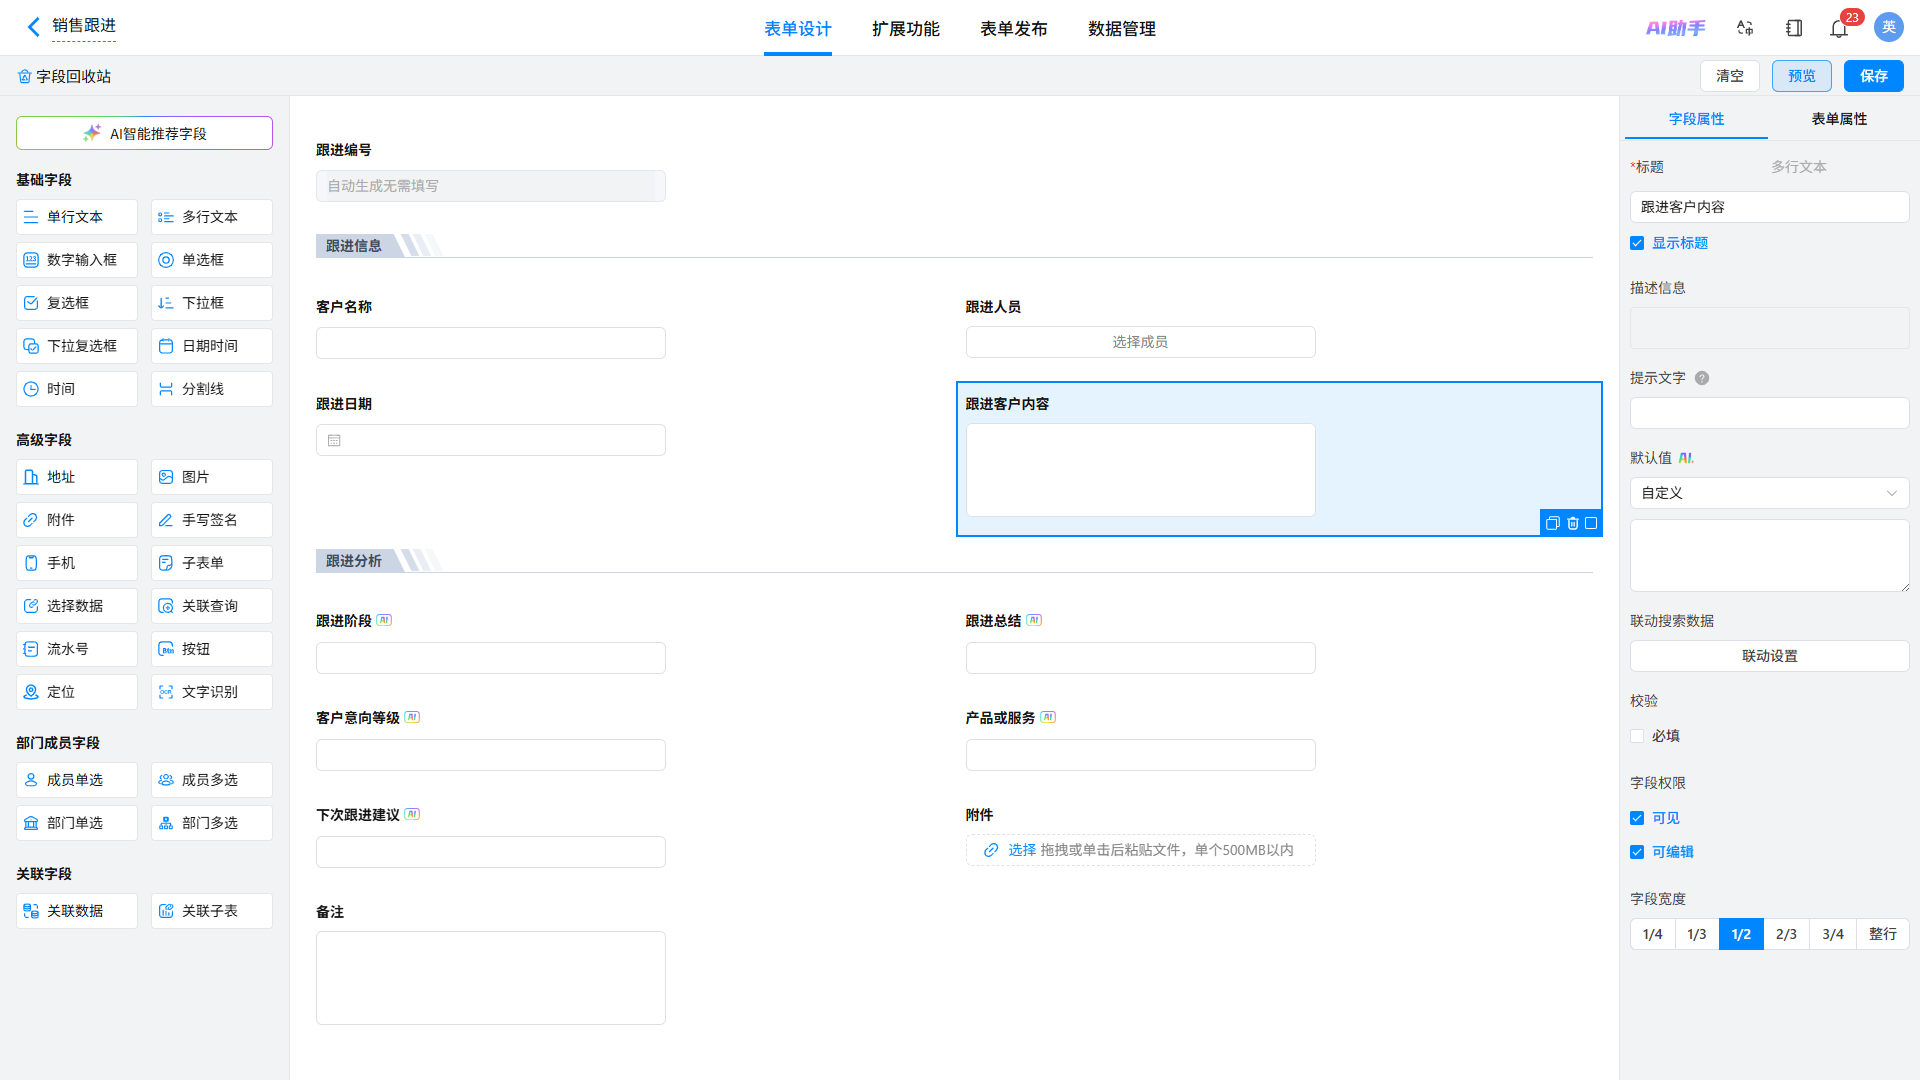Image resolution: width=1920 pixels, height=1080 pixels.
Task: Open the user avatar labeled 英
Action: point(1889,27)
